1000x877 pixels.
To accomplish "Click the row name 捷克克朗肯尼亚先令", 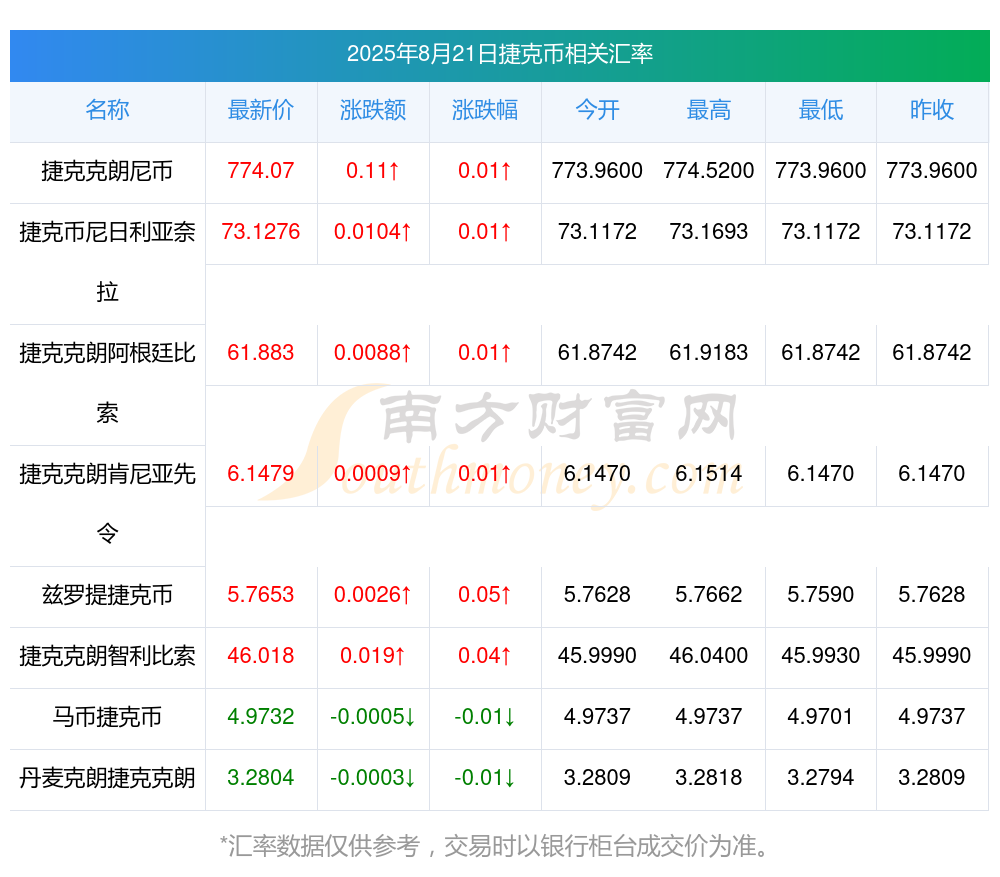I will point(107,504).
